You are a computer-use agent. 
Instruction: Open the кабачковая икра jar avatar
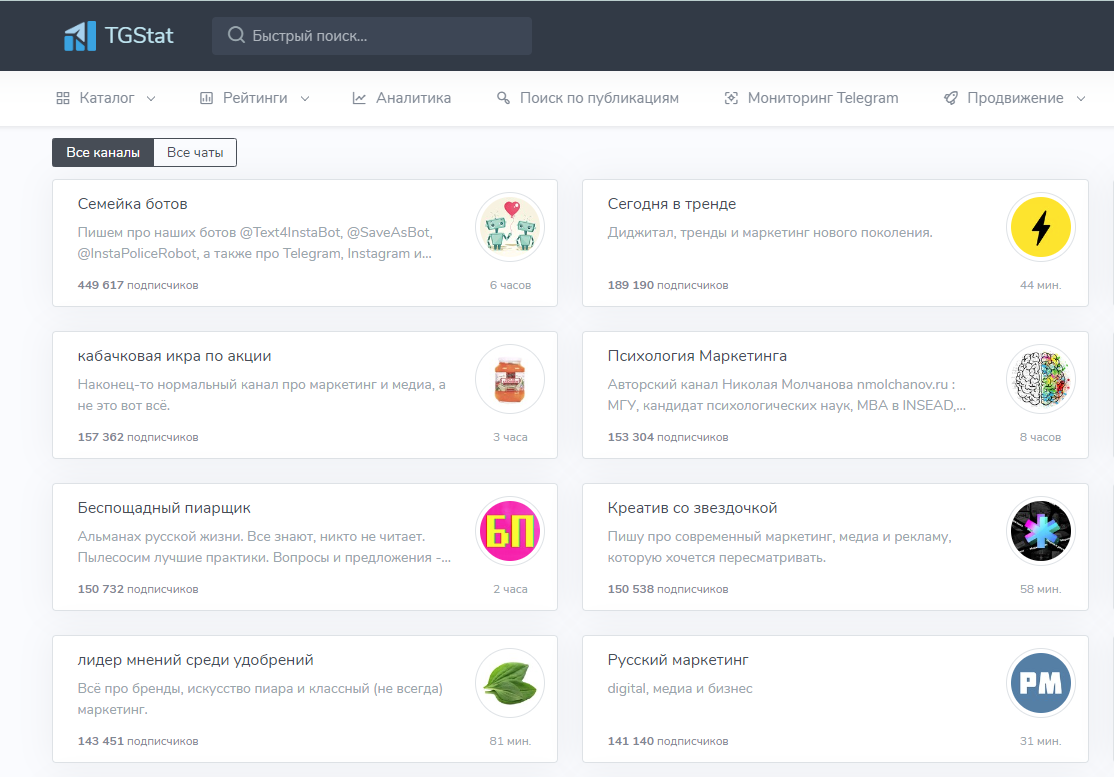[510, 380]
